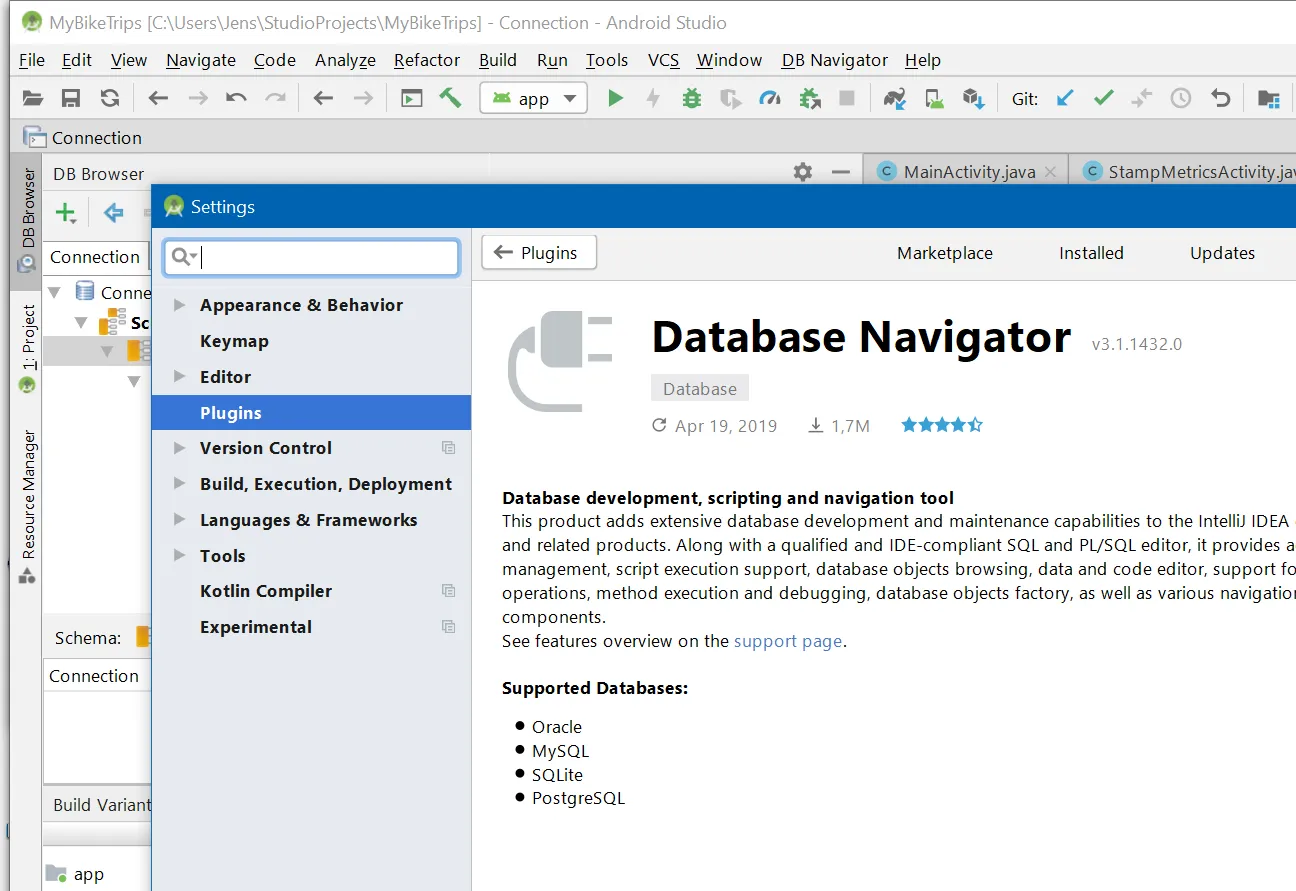Expand the Editor settings section
The width and height of the screenshot is (1296, 891).
click(179, 377)
